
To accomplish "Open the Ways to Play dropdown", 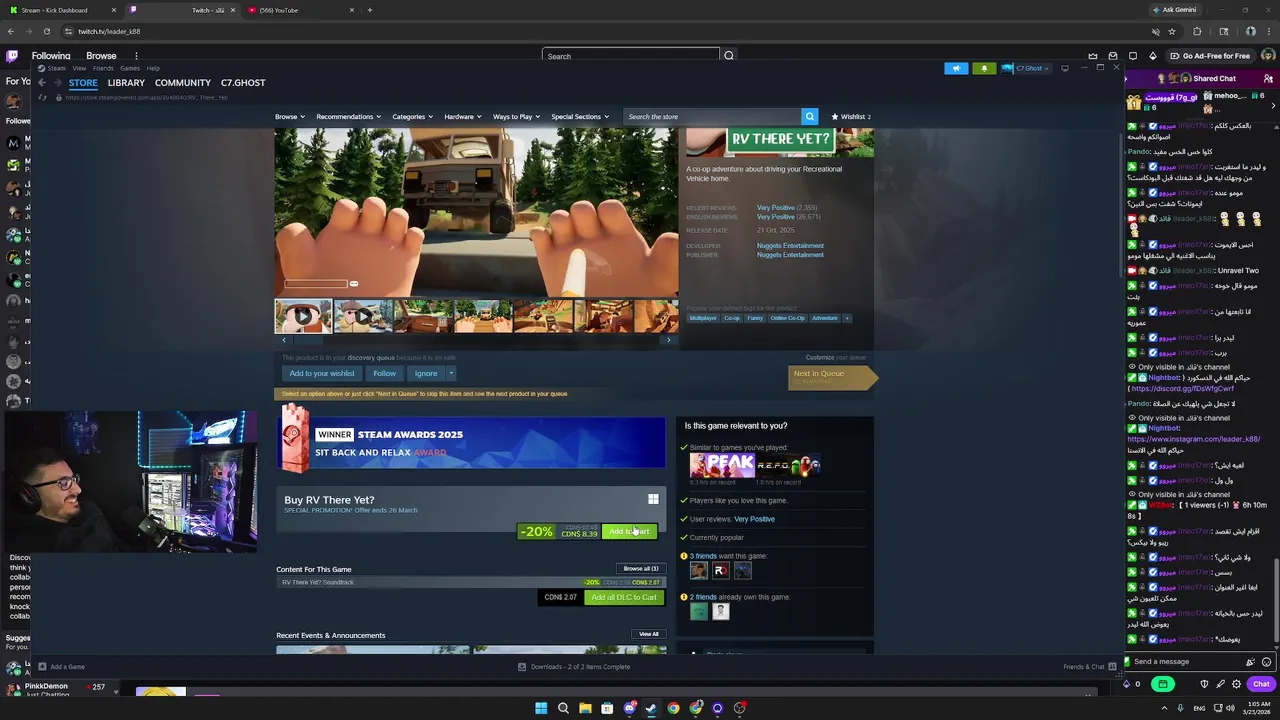I will click(516, 117).
